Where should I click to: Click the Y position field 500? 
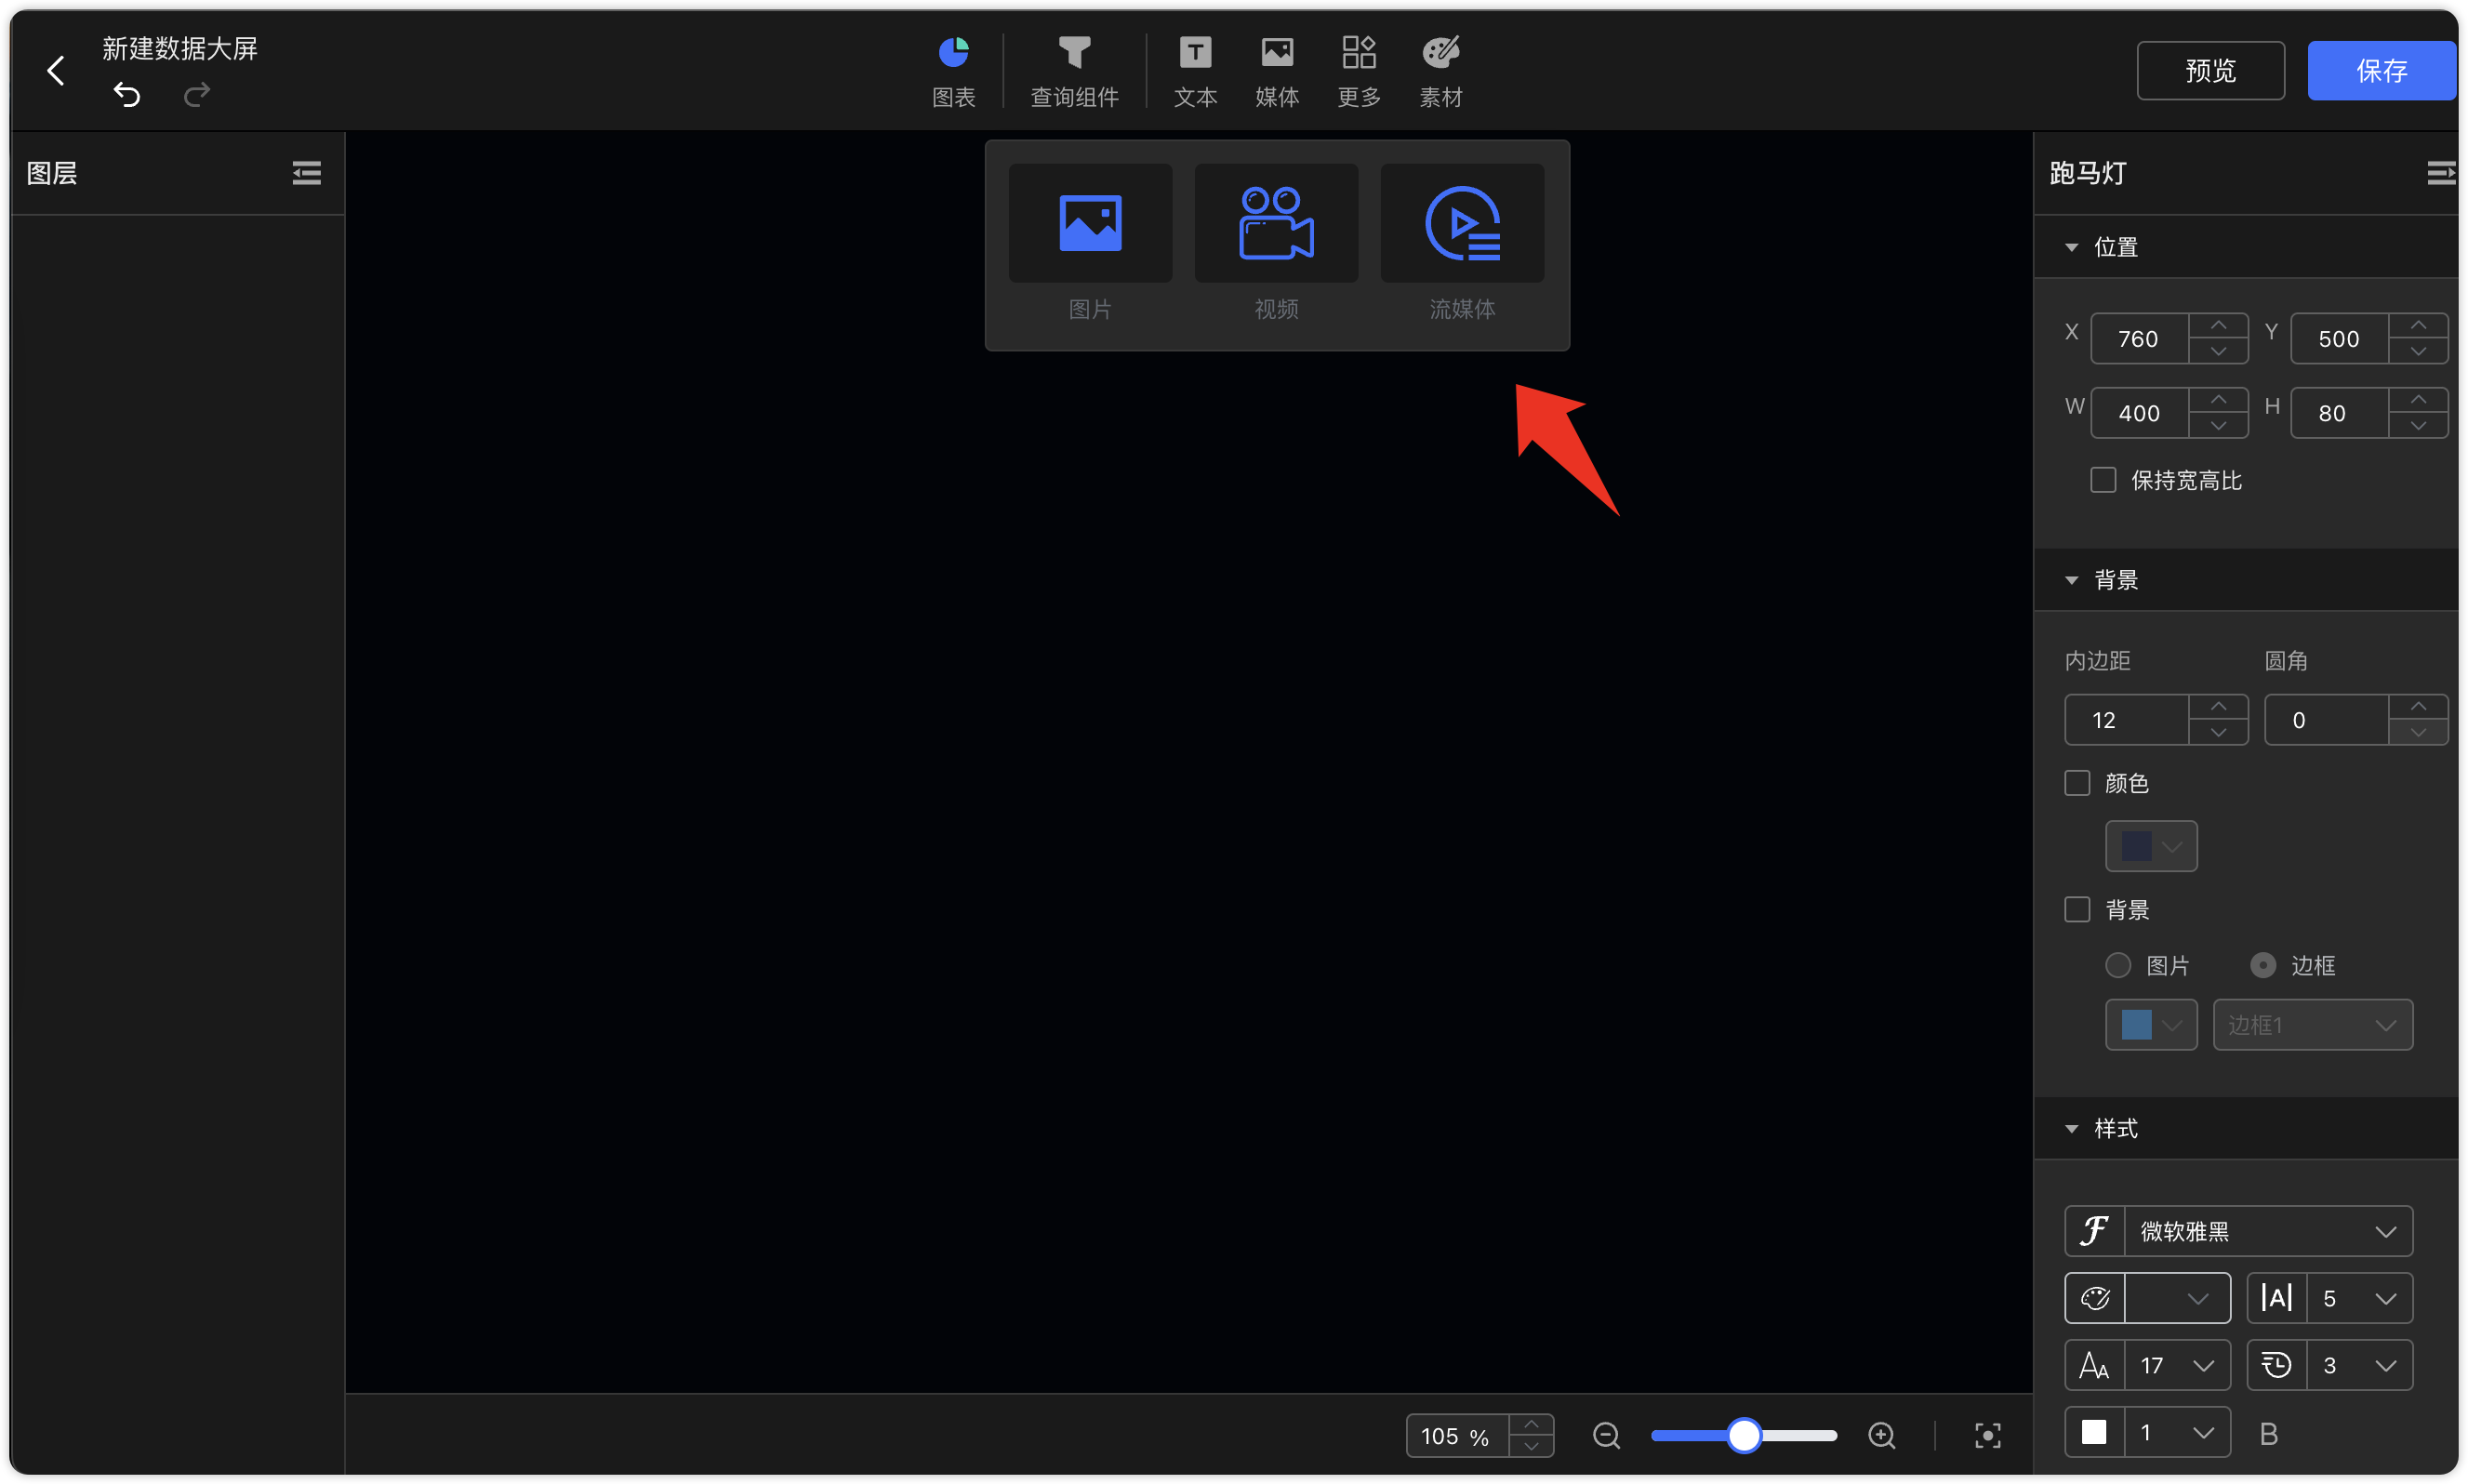point(2338,339)
